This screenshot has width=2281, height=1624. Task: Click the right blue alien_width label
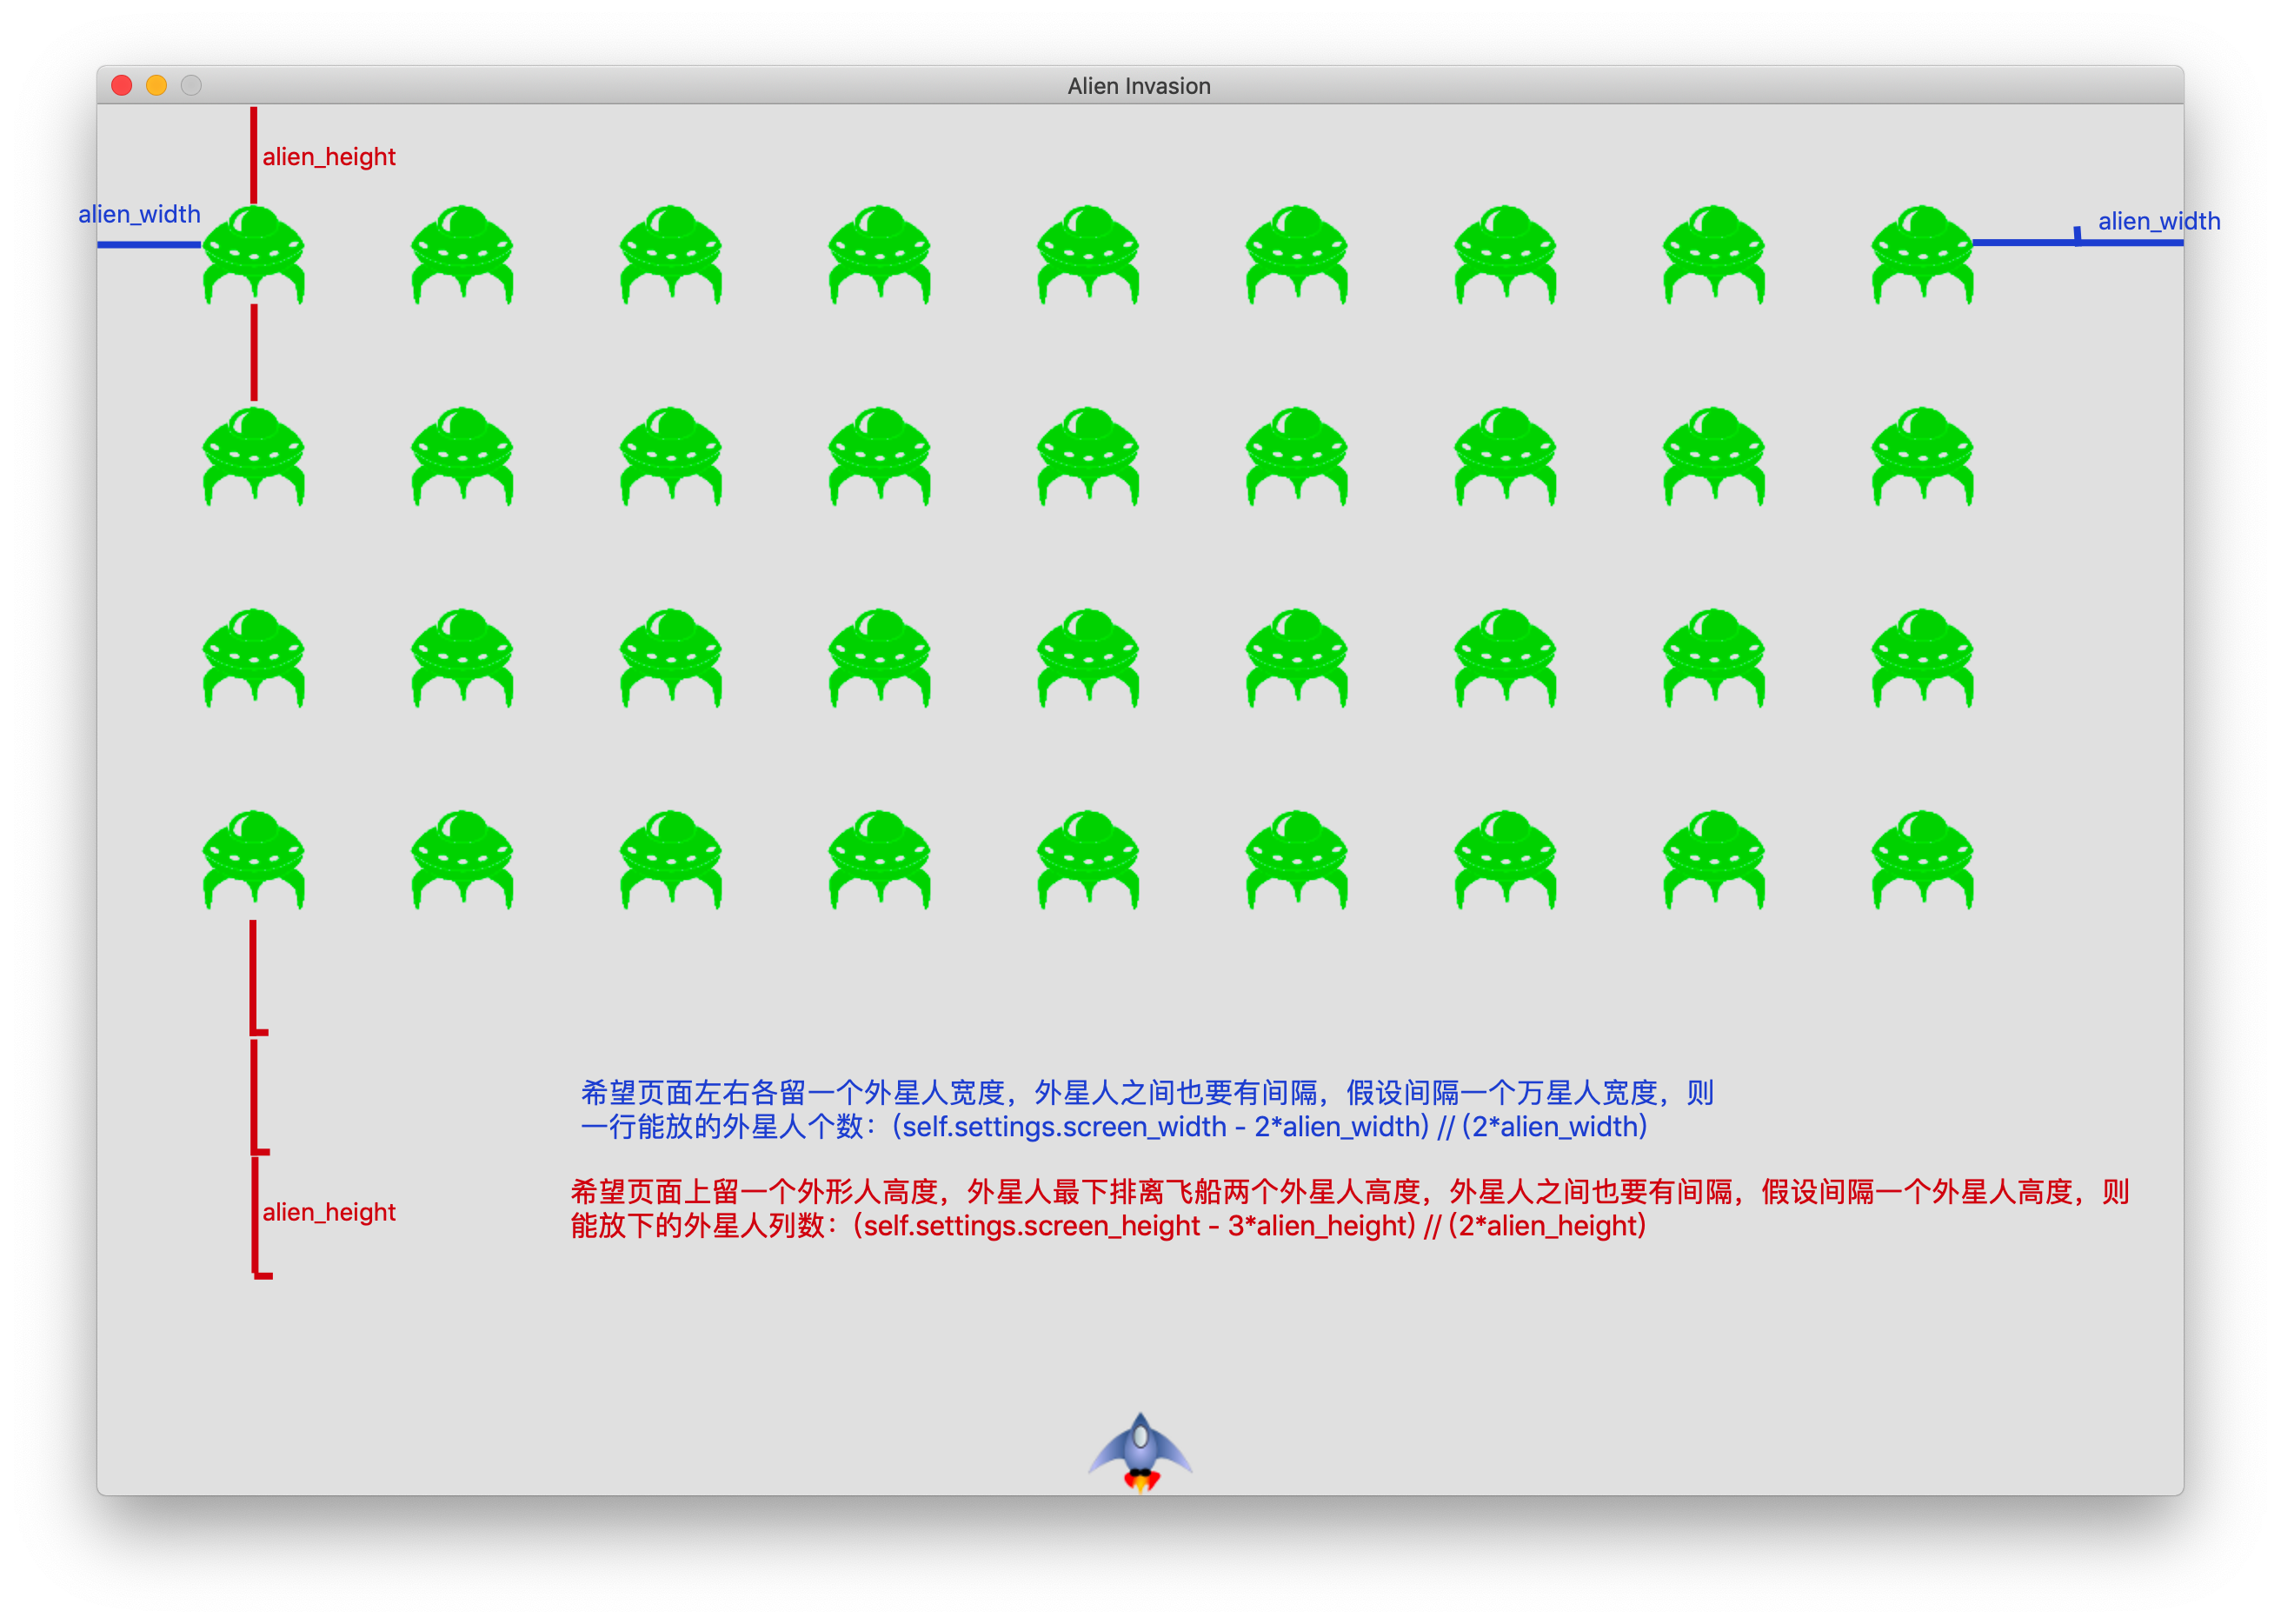pos(2158,221)
